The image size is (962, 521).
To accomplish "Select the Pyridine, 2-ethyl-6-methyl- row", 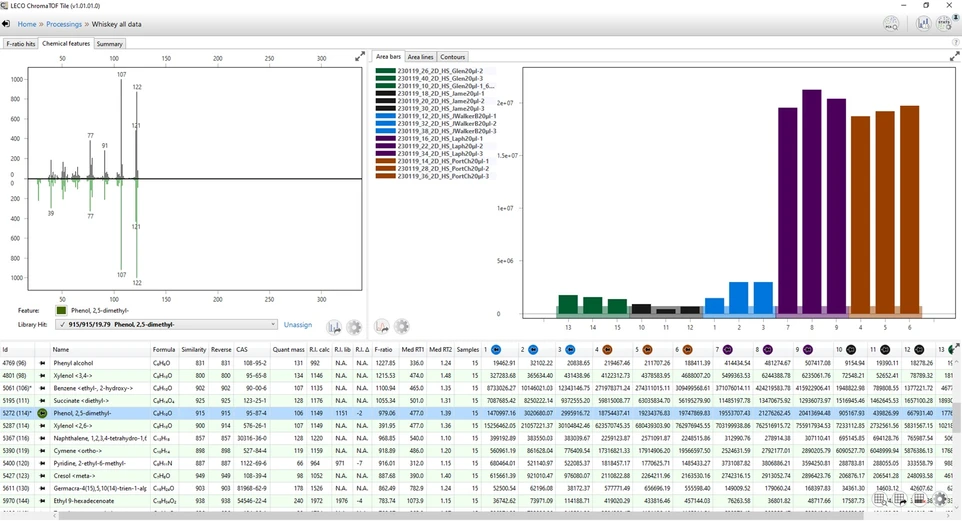I will (x=476, y=463).
